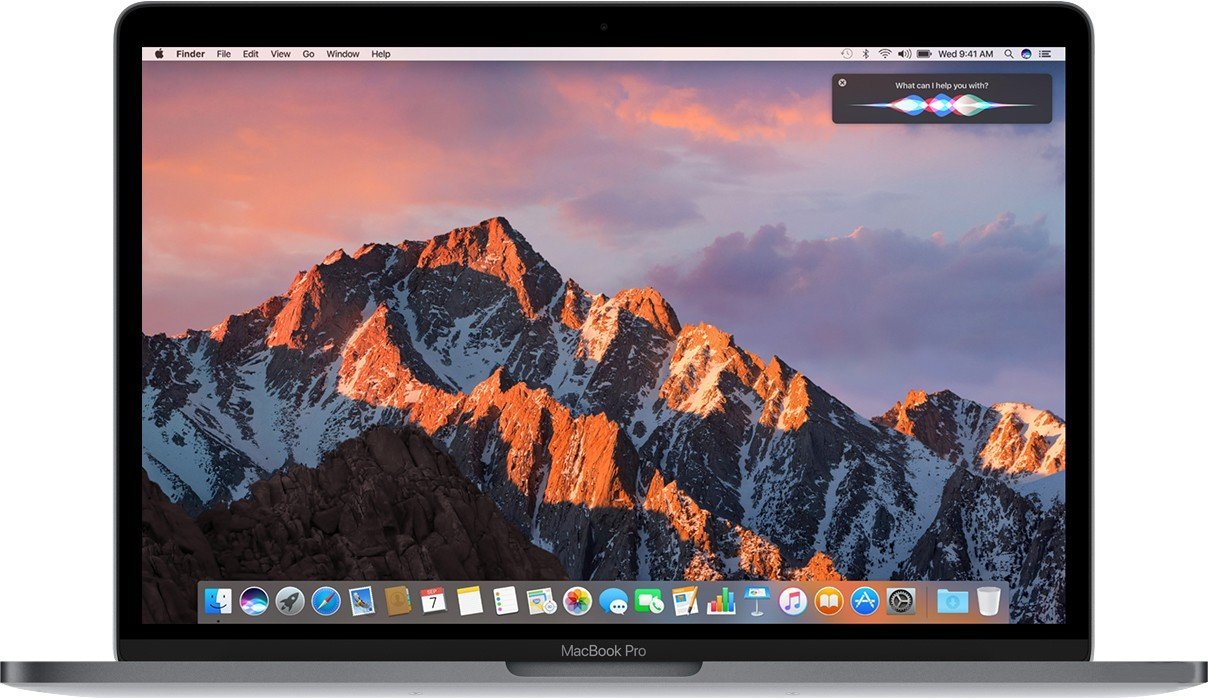
Task: Open the Go menu
Action: [307, 53]
